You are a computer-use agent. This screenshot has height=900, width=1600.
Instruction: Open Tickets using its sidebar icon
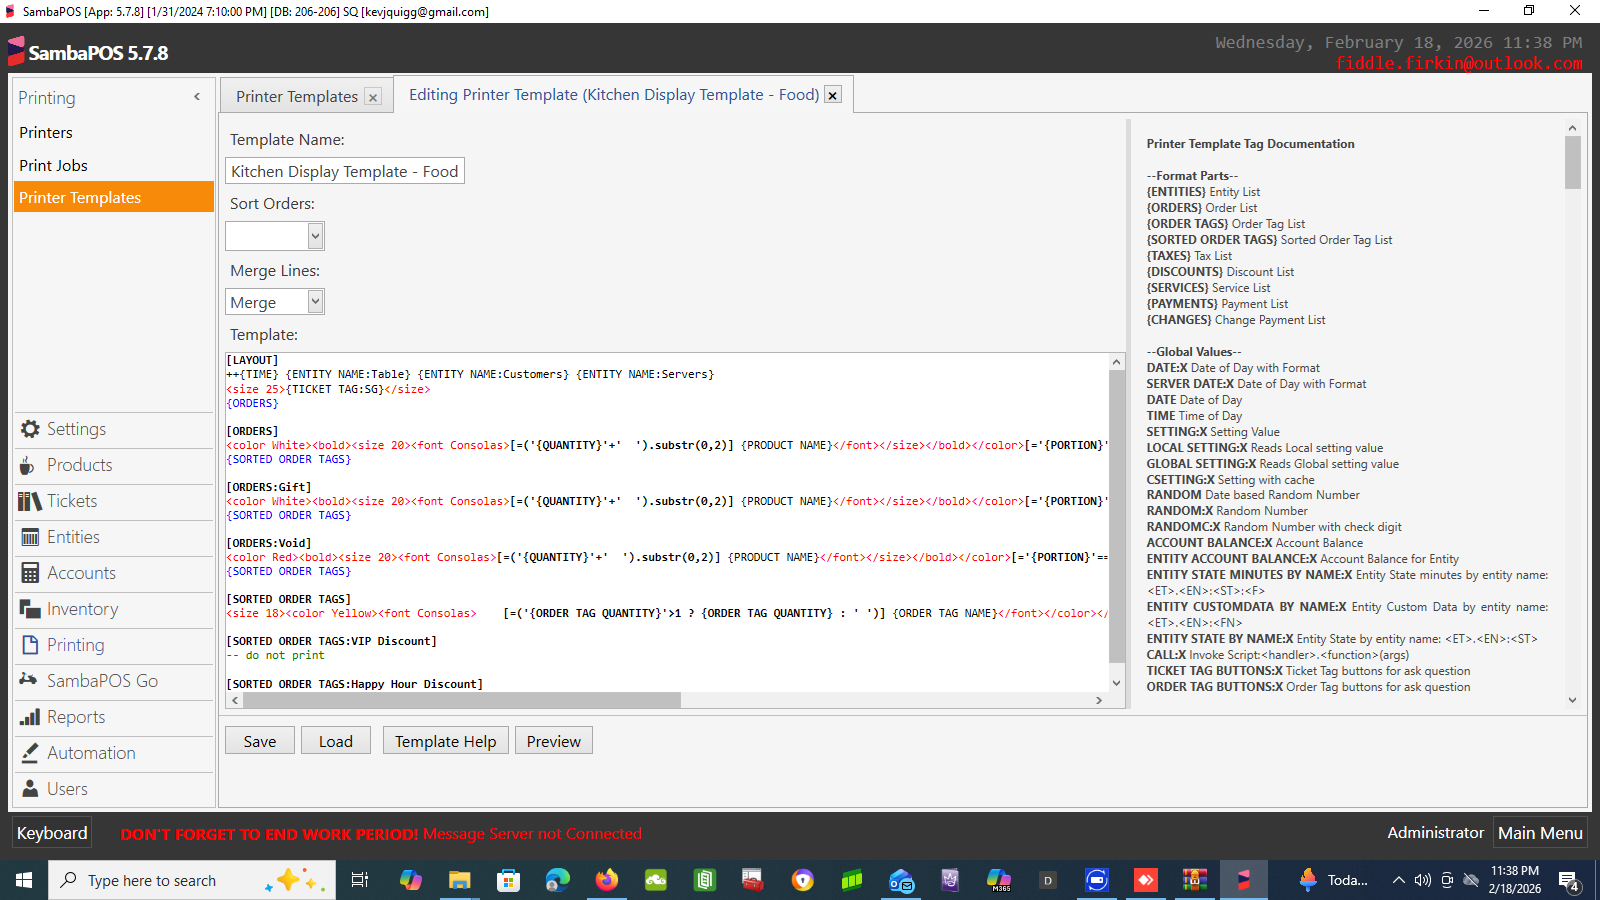tap(30, 501)
